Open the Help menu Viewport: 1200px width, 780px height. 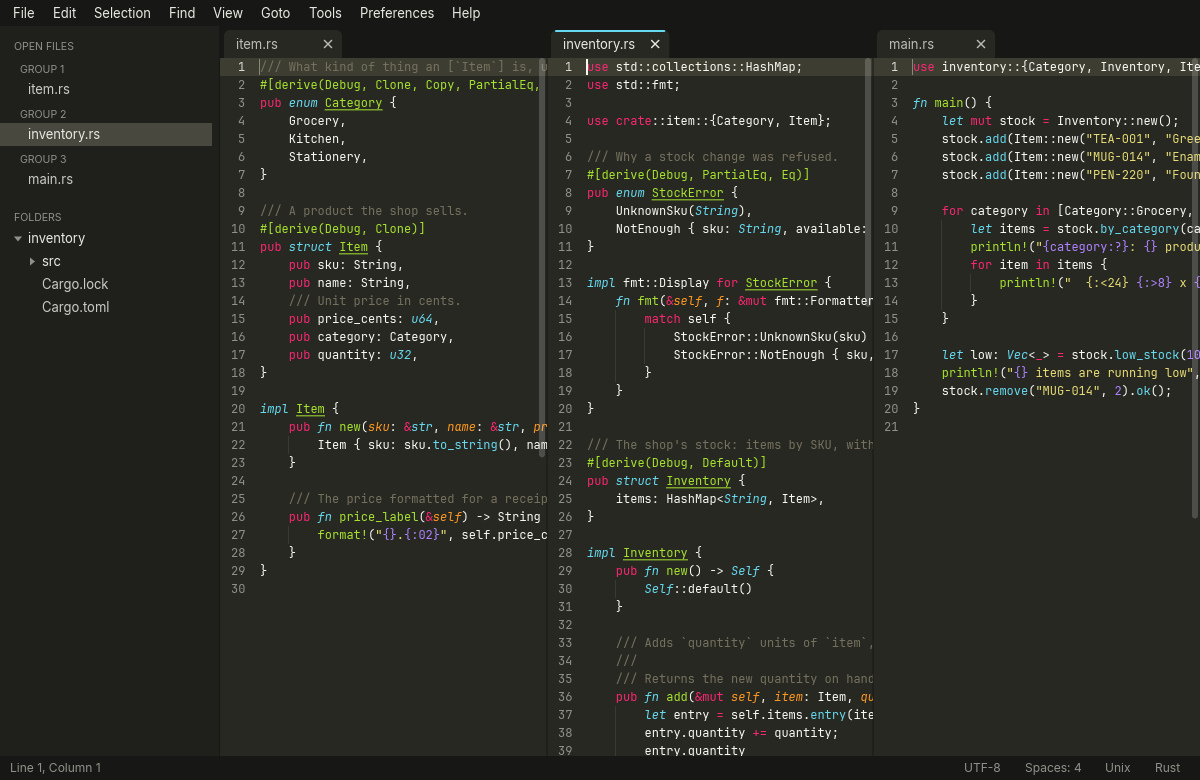coord(466,13)
